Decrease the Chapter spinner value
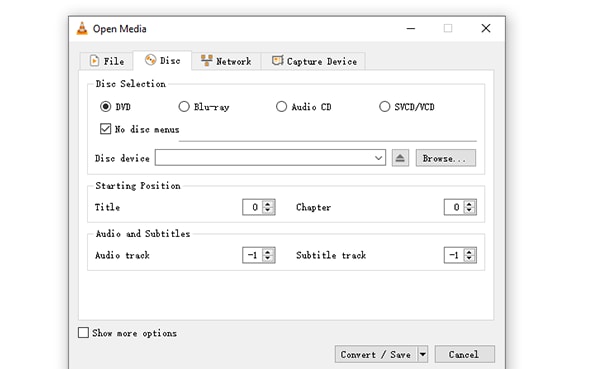The width and height of the screenshot is (595, 369). (469, 211)
